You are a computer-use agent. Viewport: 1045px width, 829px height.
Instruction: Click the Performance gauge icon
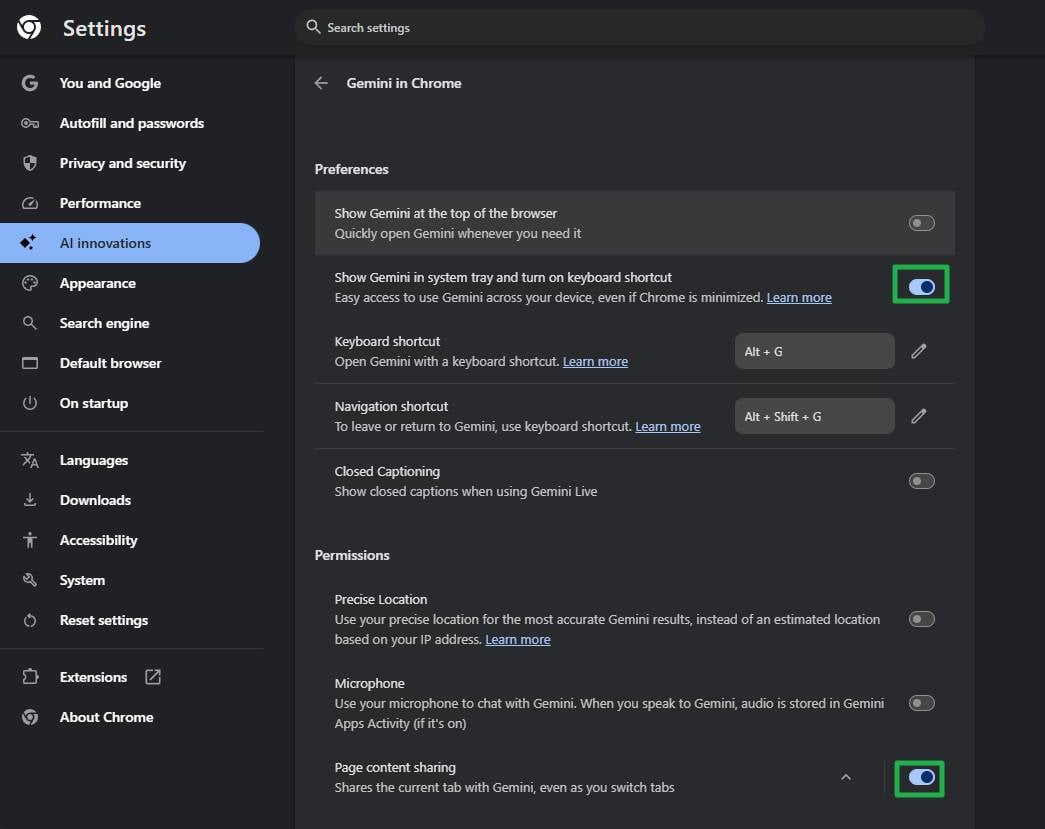pos(30,203)
